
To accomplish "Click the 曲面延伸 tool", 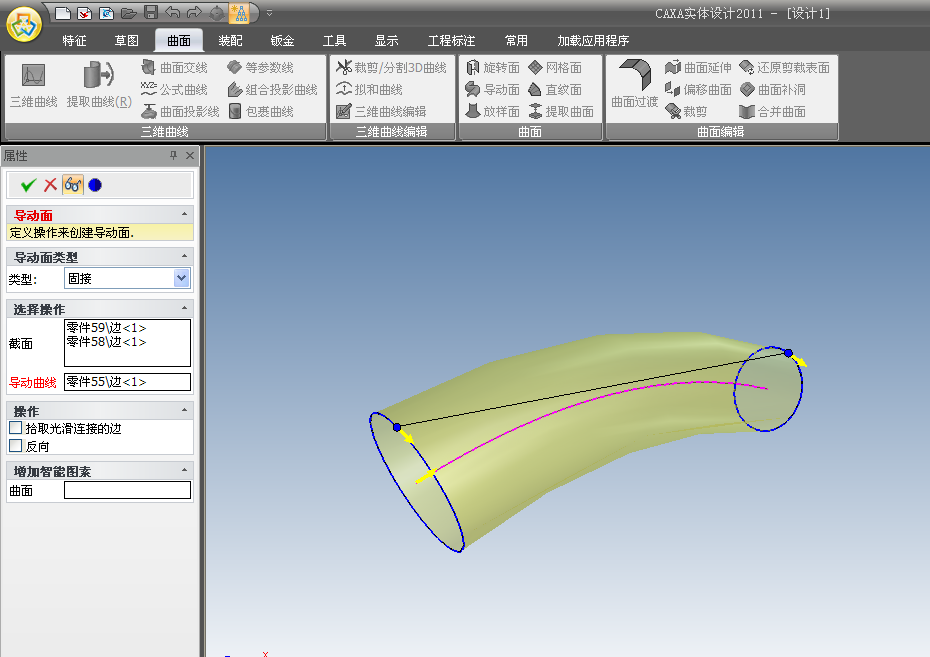I will 698,68.
